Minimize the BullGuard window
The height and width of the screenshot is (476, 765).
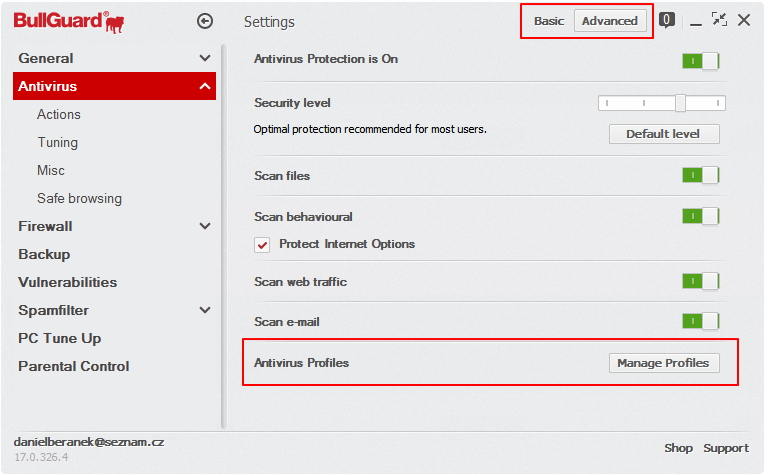695,21
